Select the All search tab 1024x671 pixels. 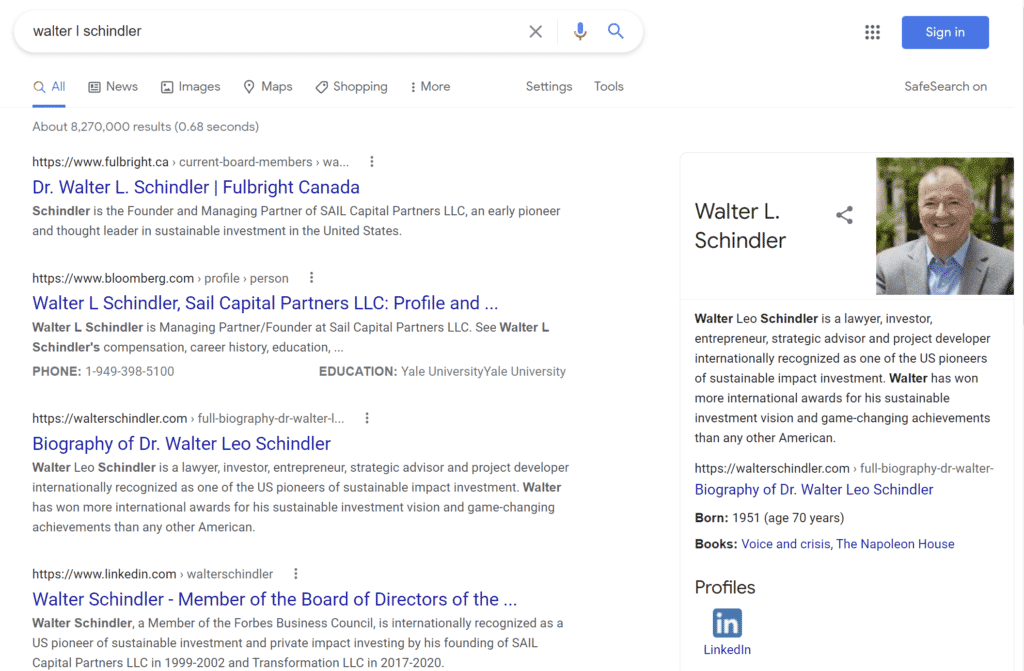tap(49, 87)
